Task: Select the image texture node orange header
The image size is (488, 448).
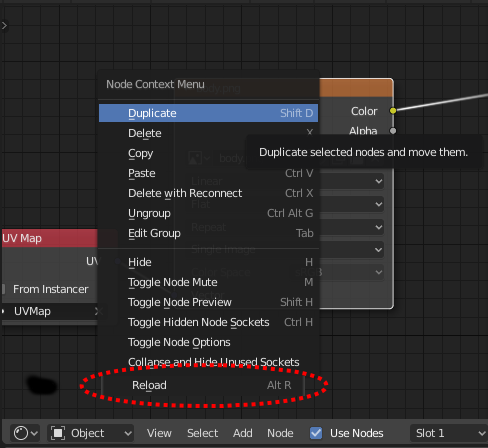Action: (356, 88)
